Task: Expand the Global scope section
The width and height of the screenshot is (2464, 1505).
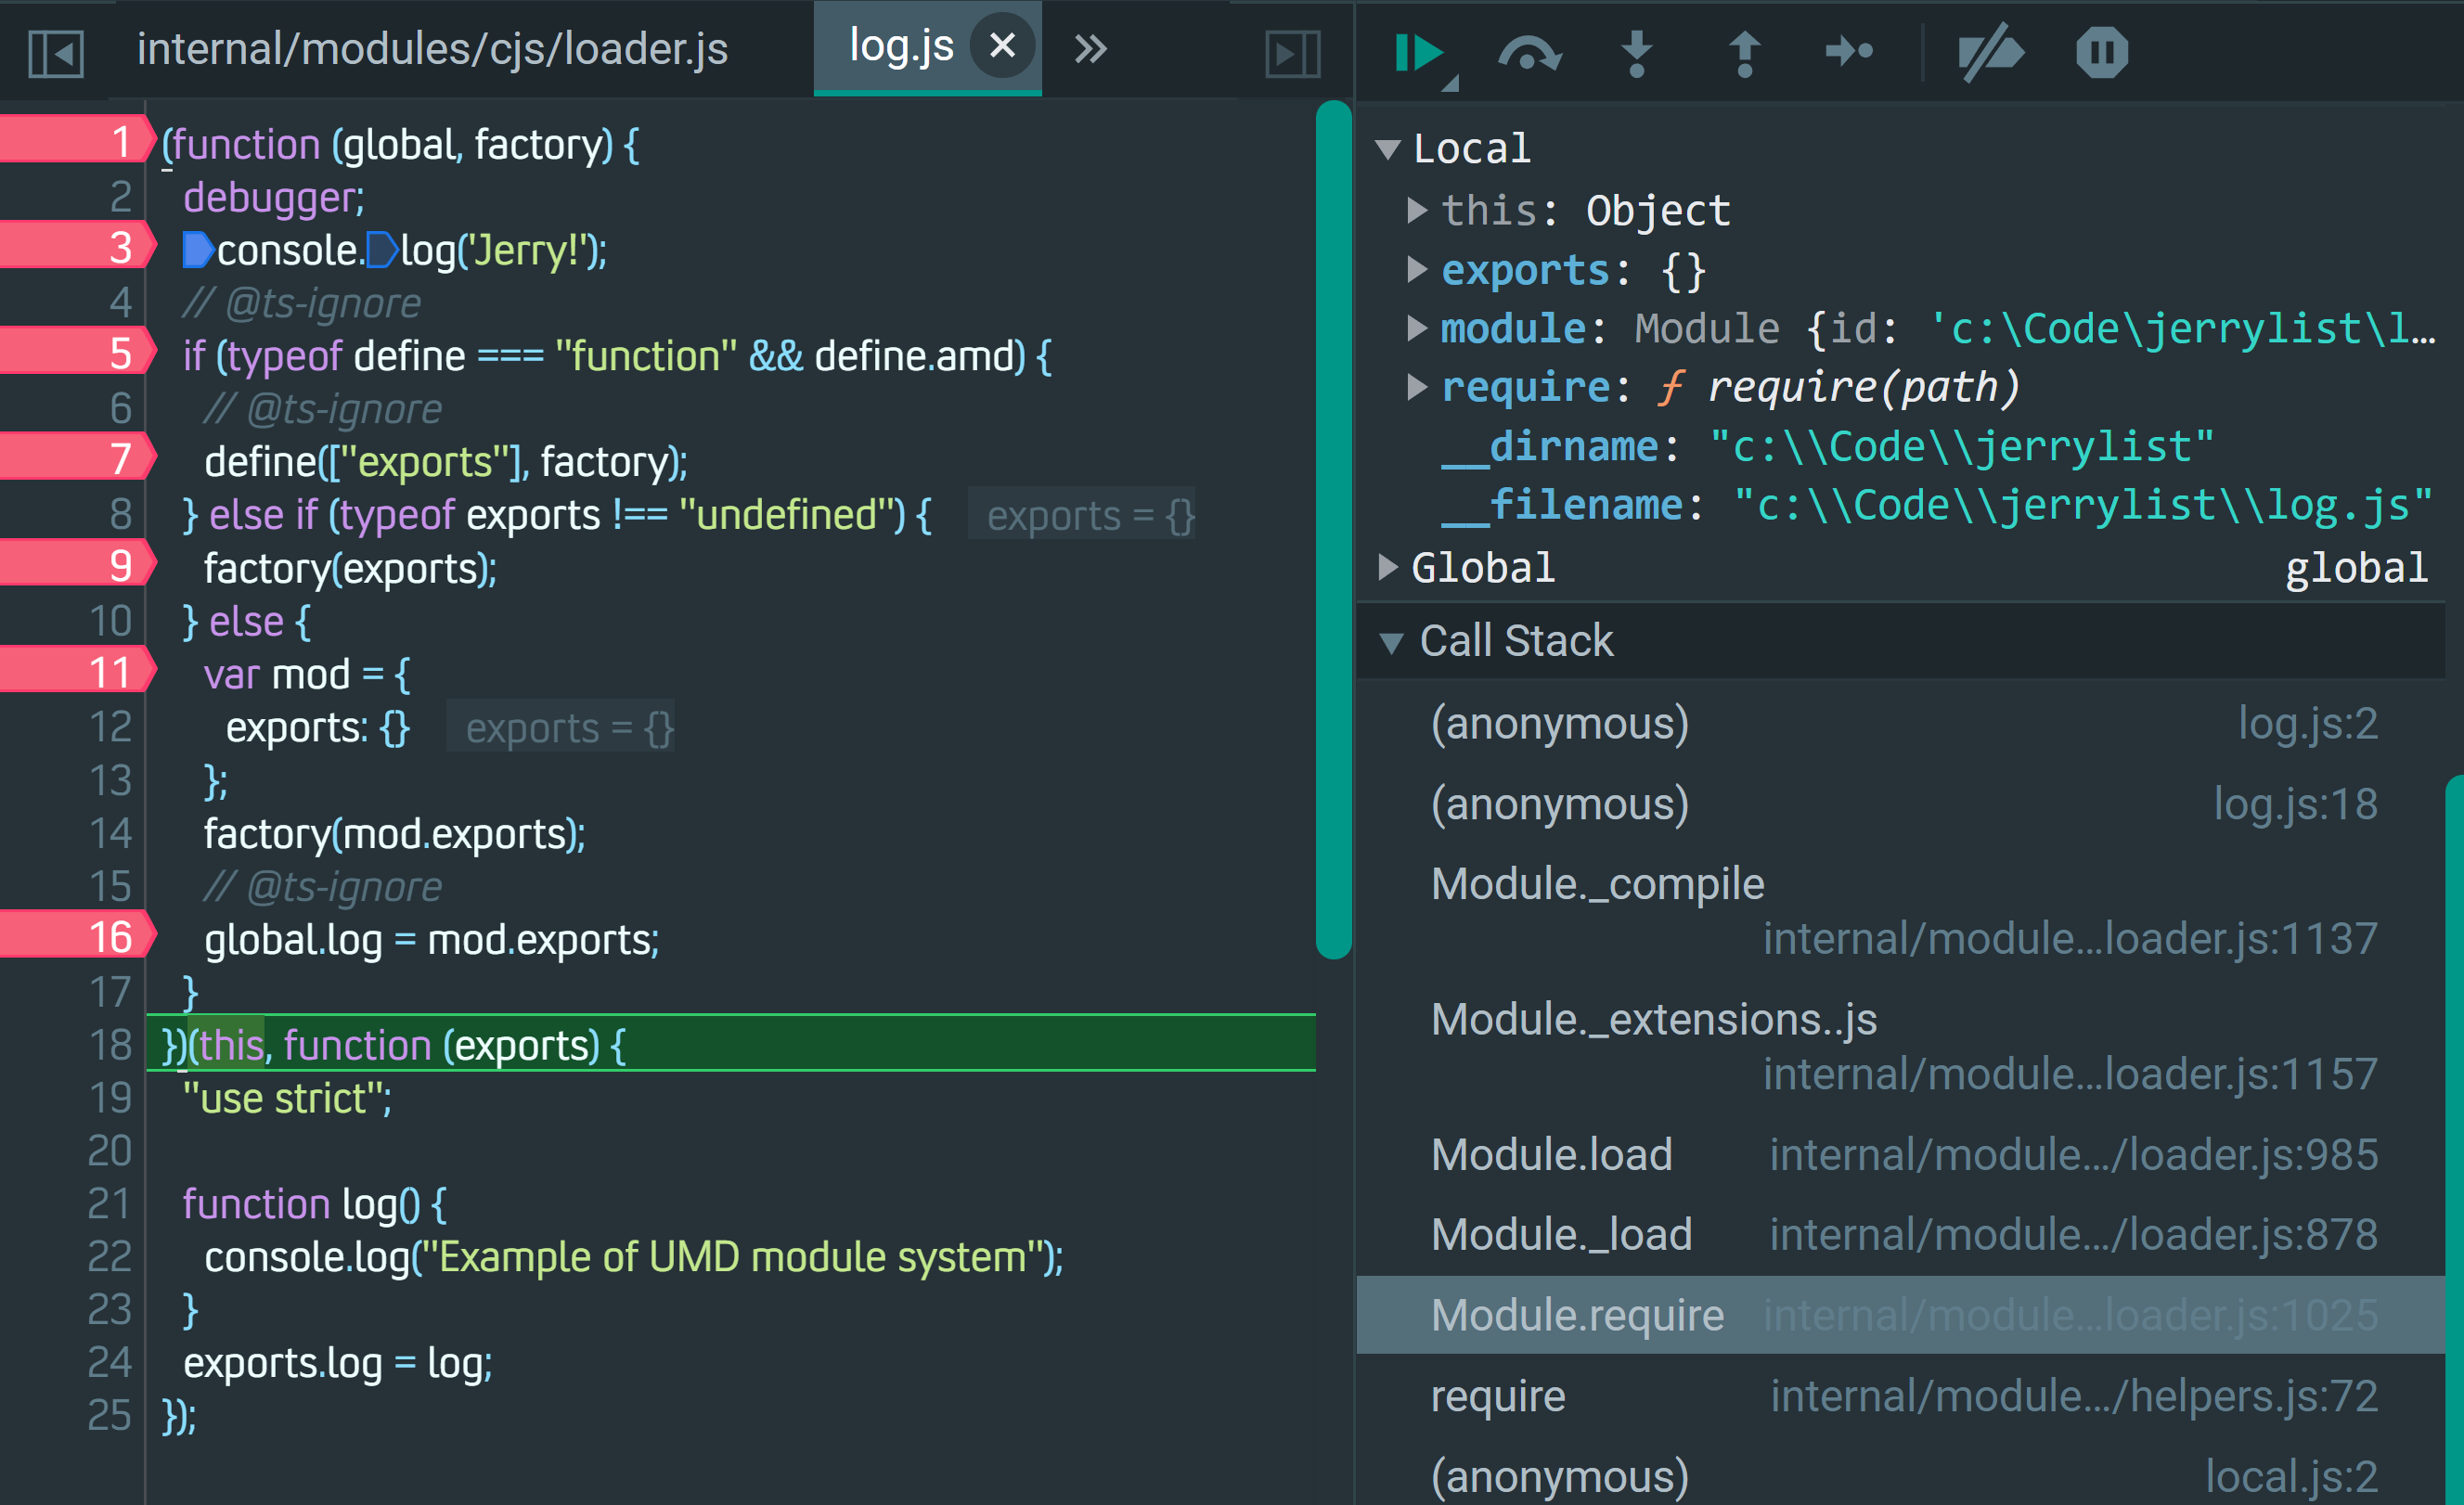Action: click(x=1388, y=568)
